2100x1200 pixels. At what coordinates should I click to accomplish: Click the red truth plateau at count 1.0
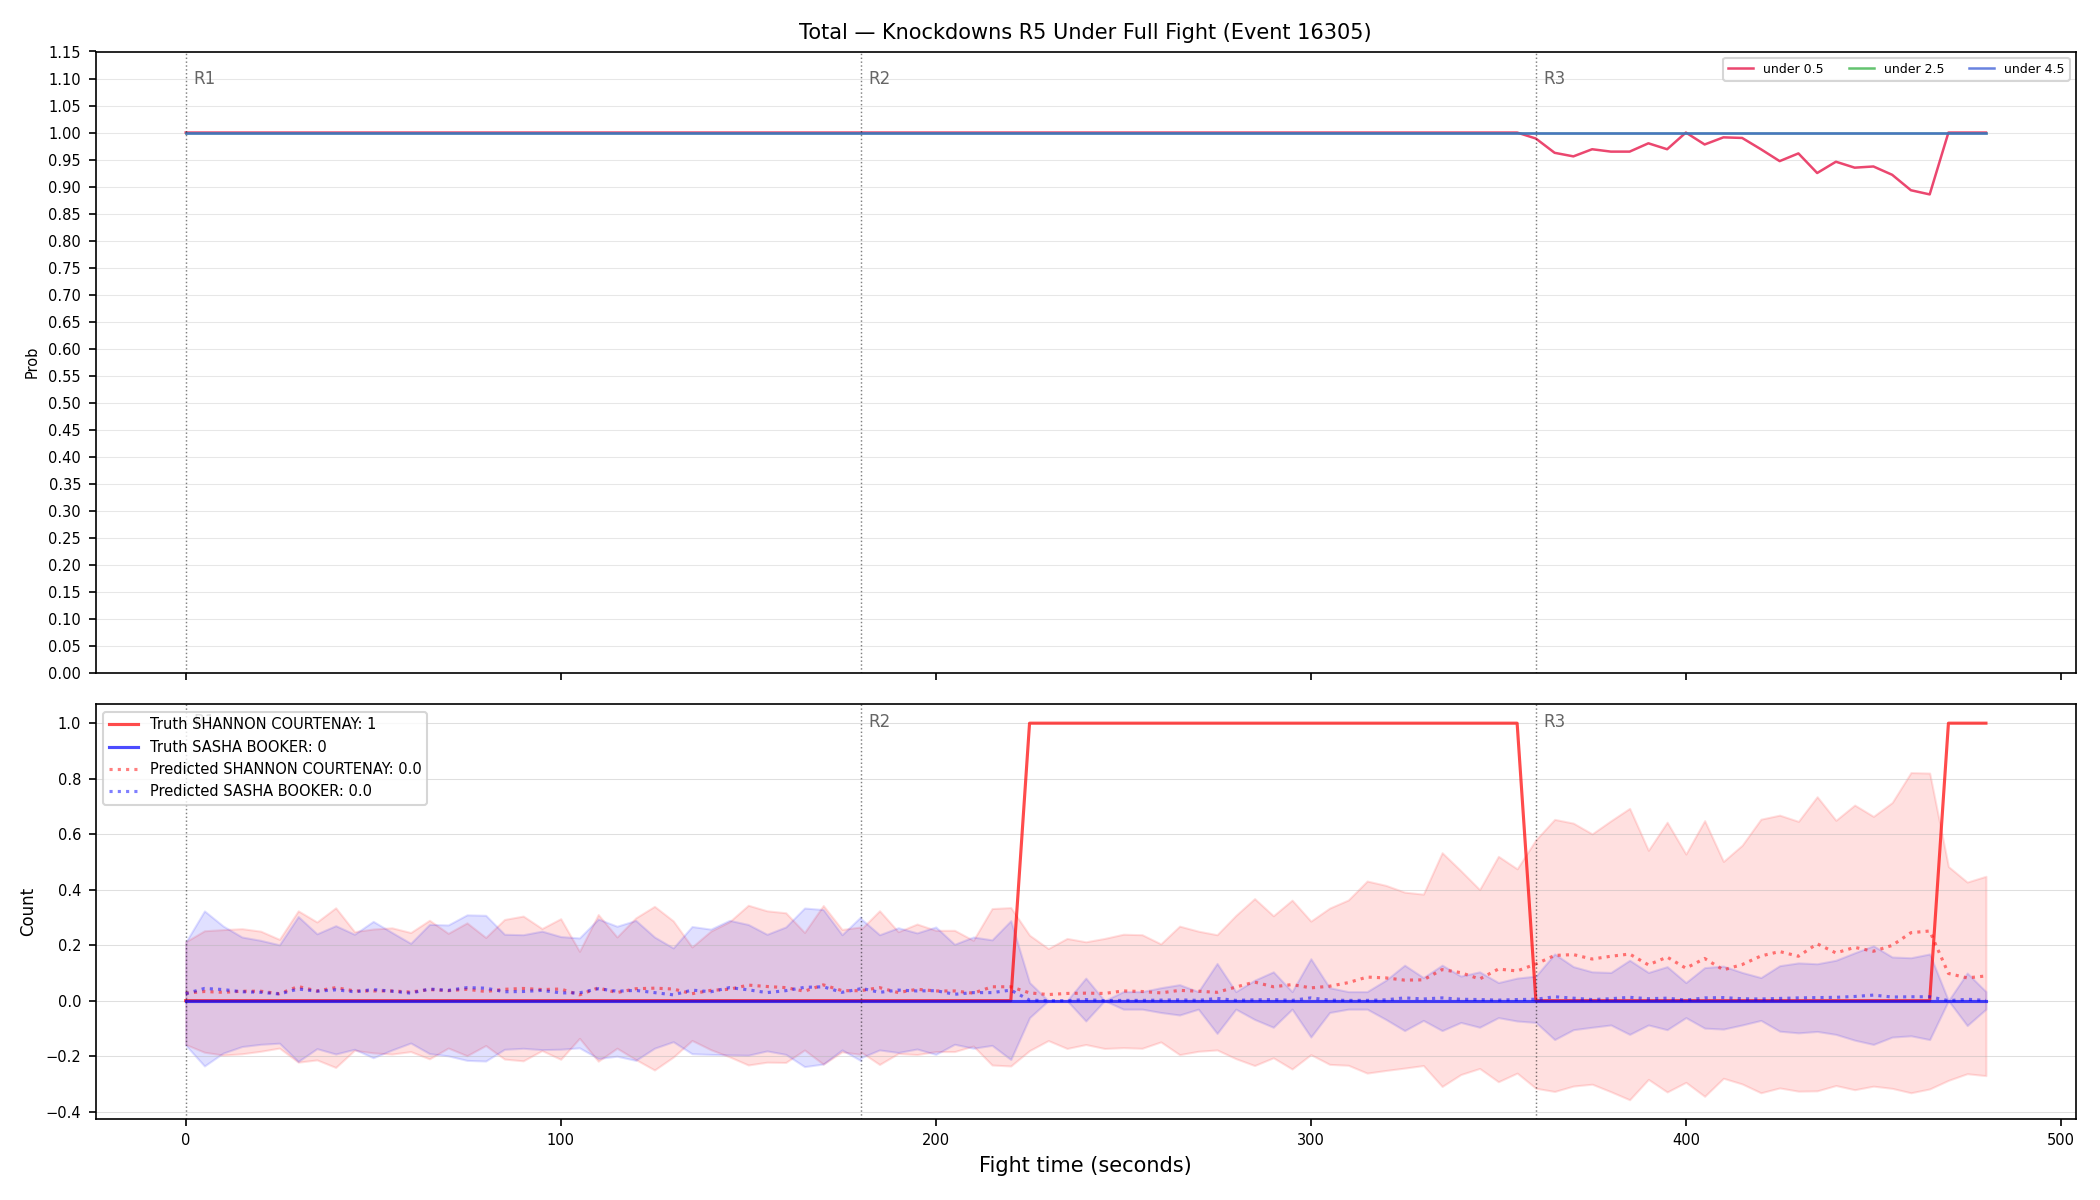tap(1273, 723)
